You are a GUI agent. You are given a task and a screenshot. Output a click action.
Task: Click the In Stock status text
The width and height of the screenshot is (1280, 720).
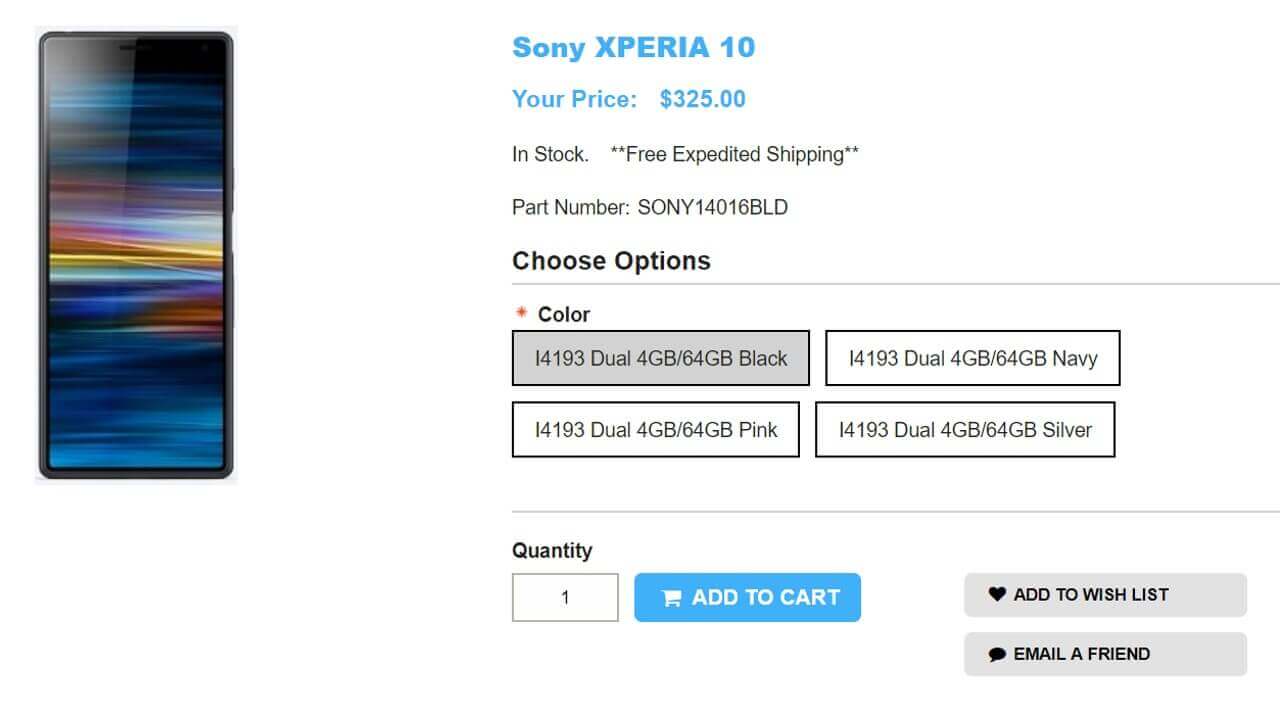tap(550, 154)
